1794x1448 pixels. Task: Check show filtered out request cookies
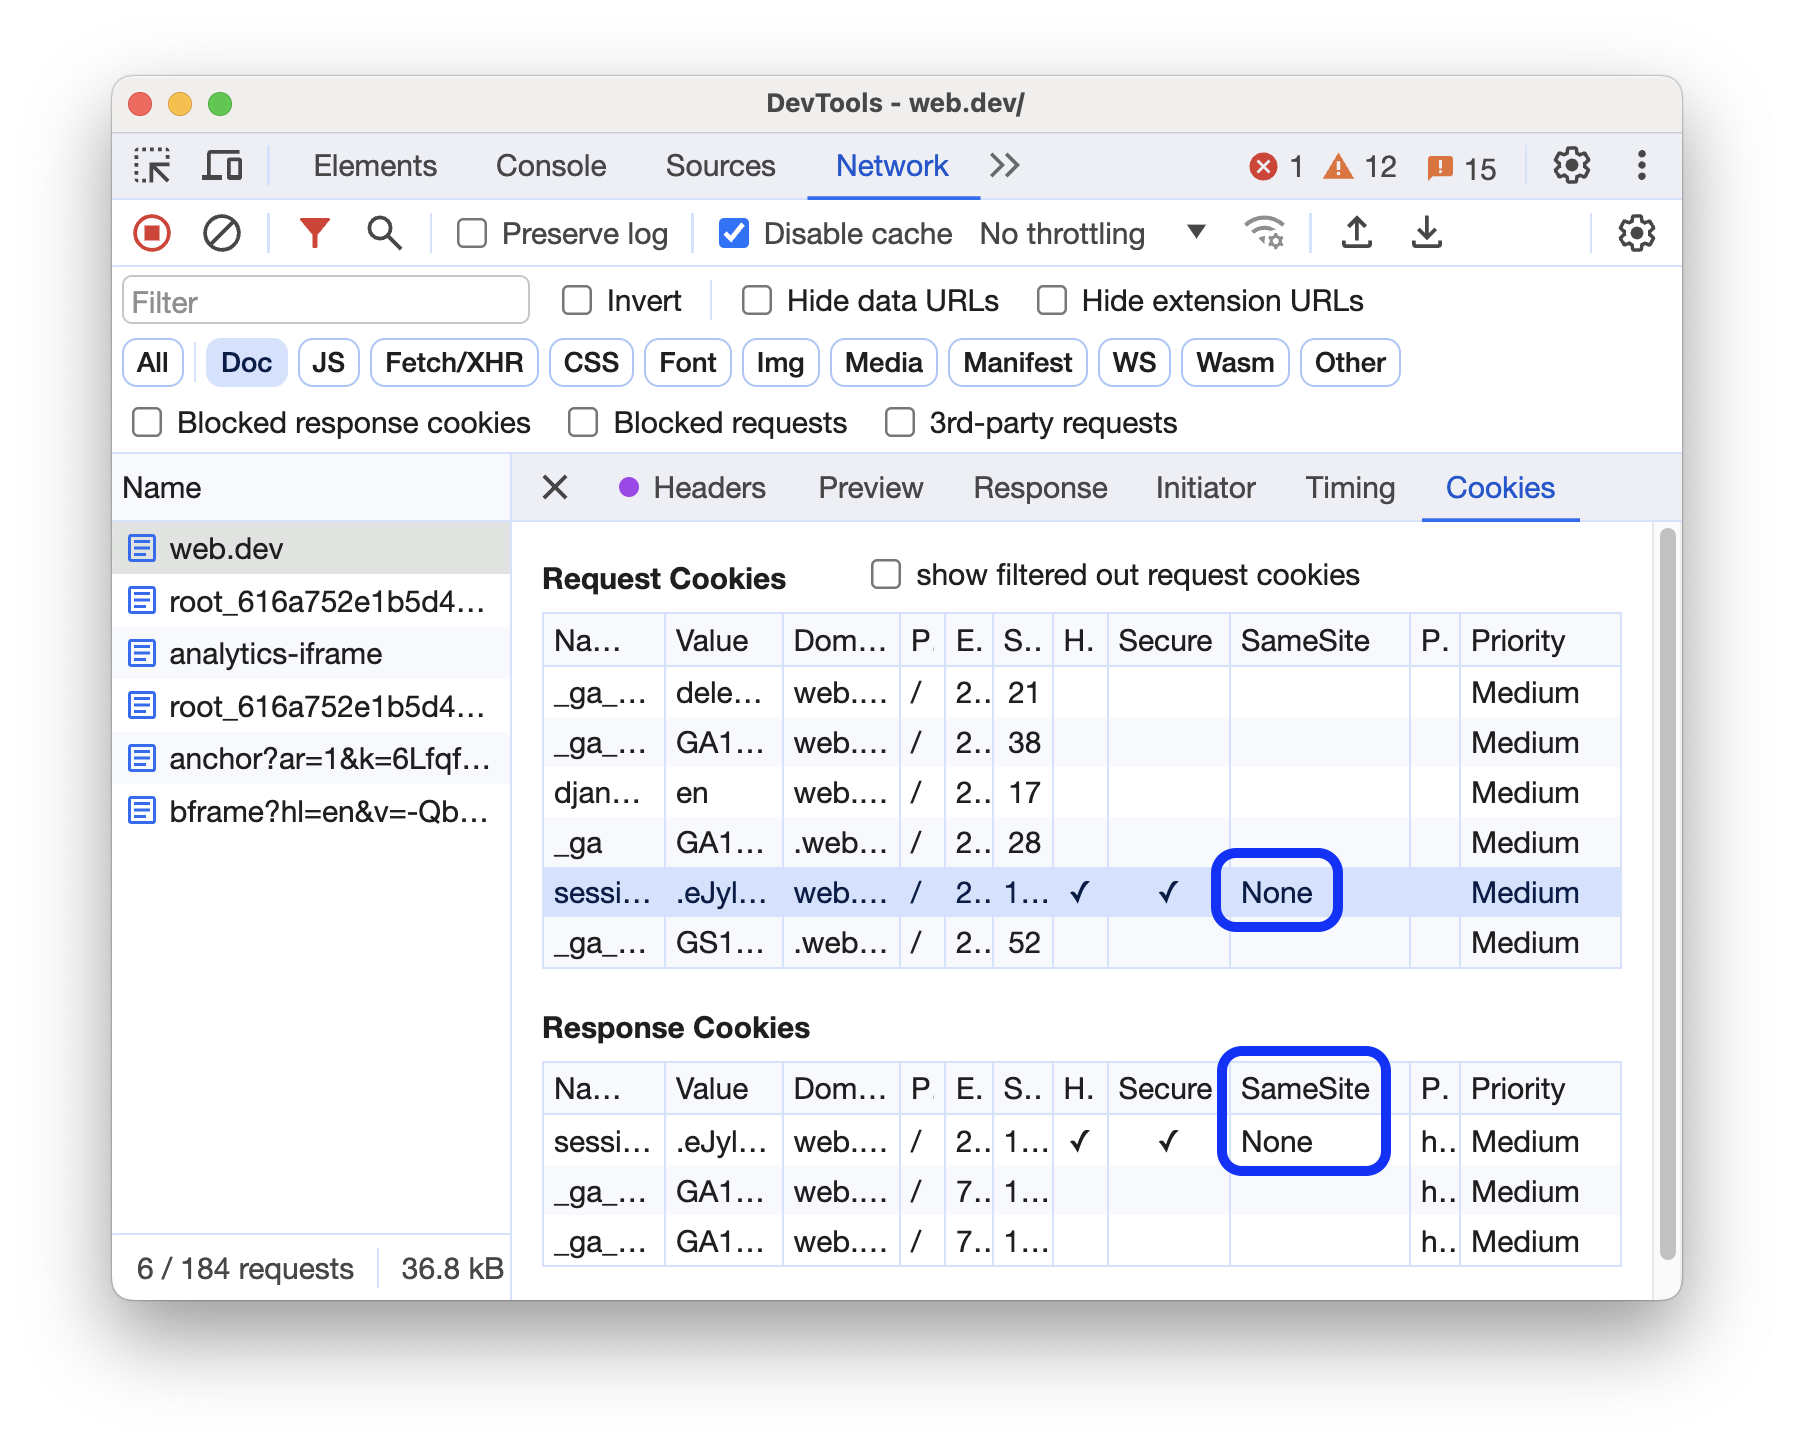click(x=886, y=574)
